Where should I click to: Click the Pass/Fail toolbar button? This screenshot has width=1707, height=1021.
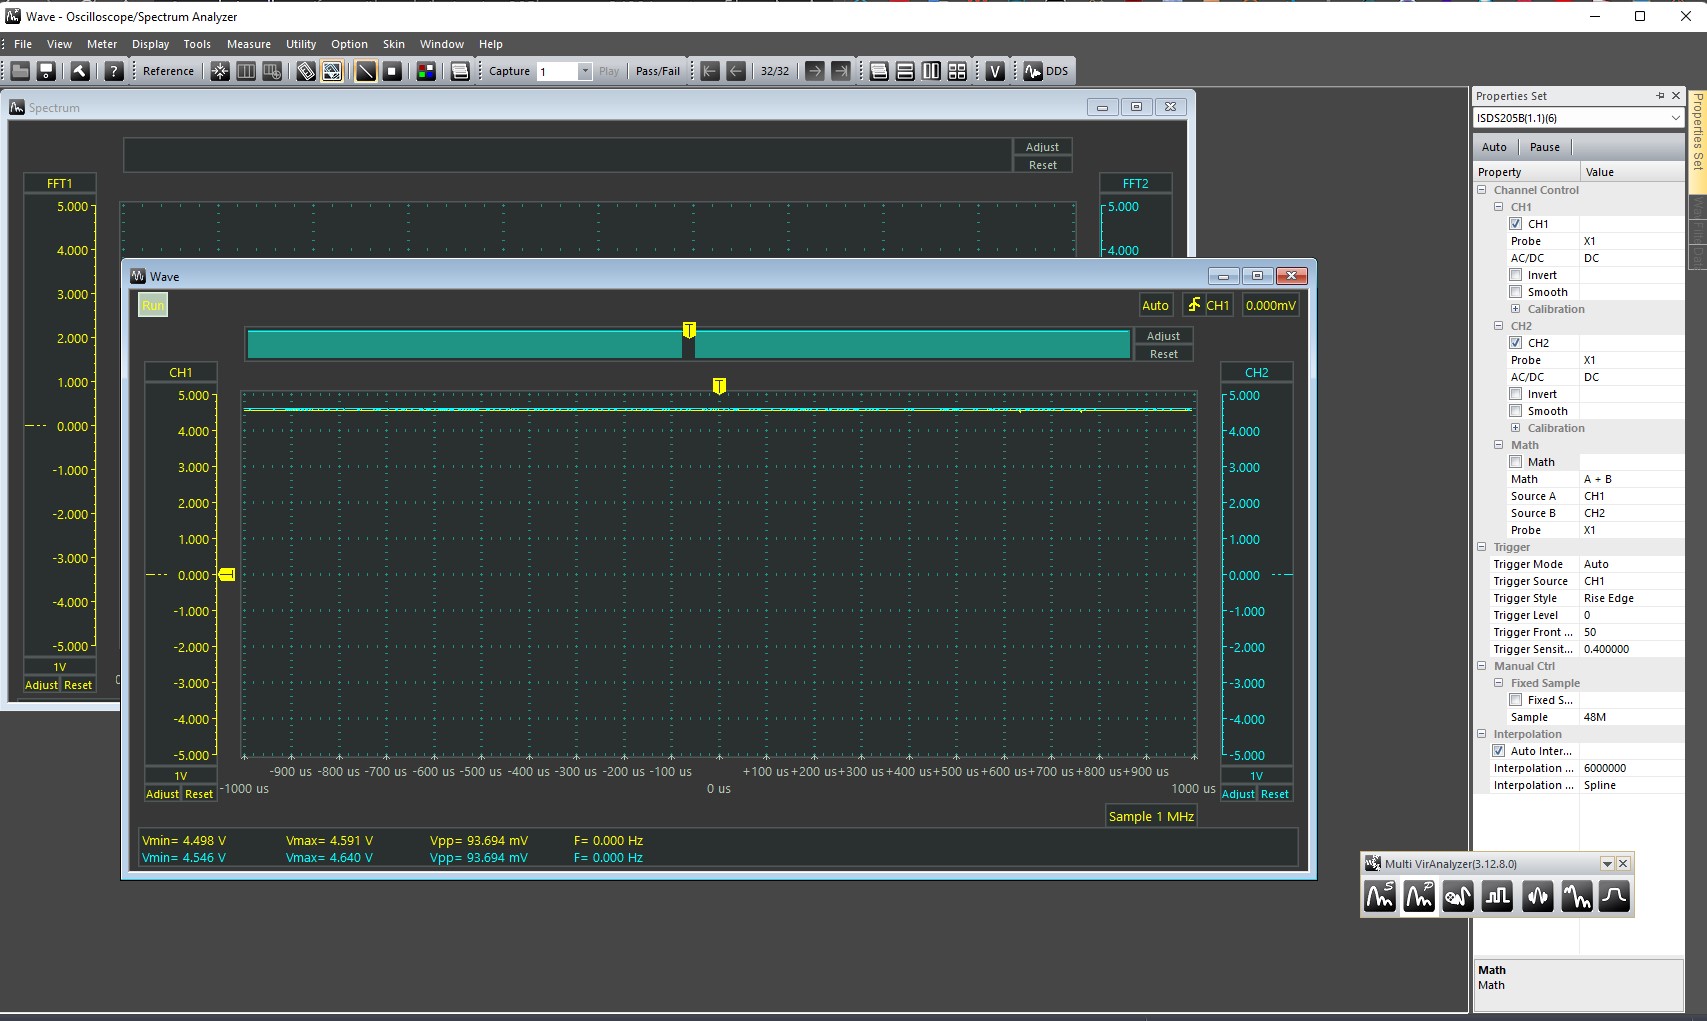point(658,71)
